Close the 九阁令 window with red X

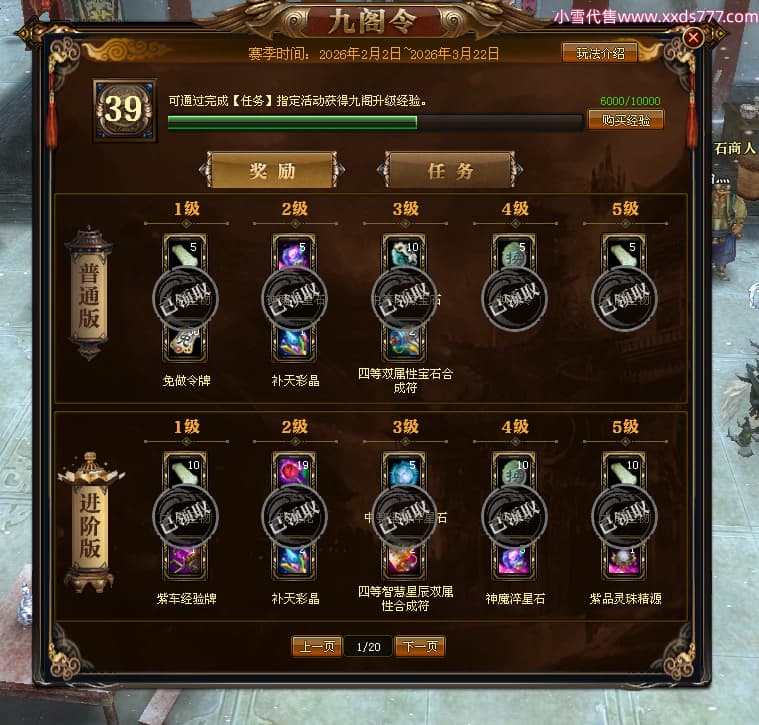693,37
